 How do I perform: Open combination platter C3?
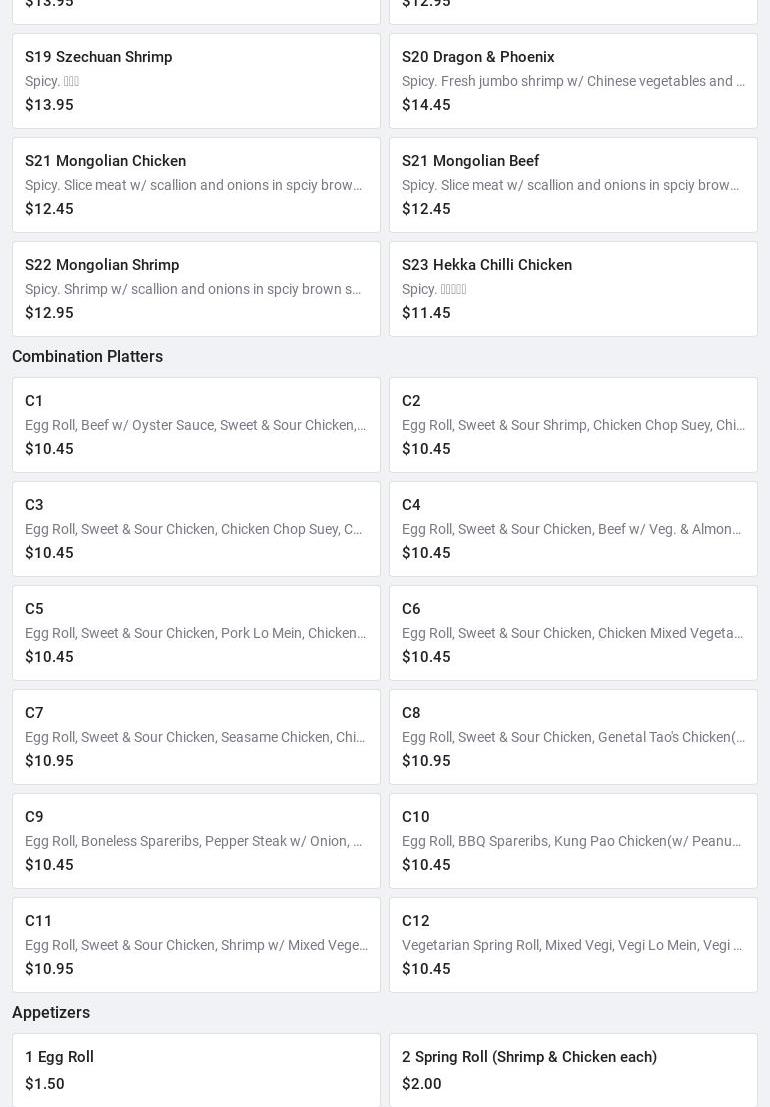[x=196, y=529]
